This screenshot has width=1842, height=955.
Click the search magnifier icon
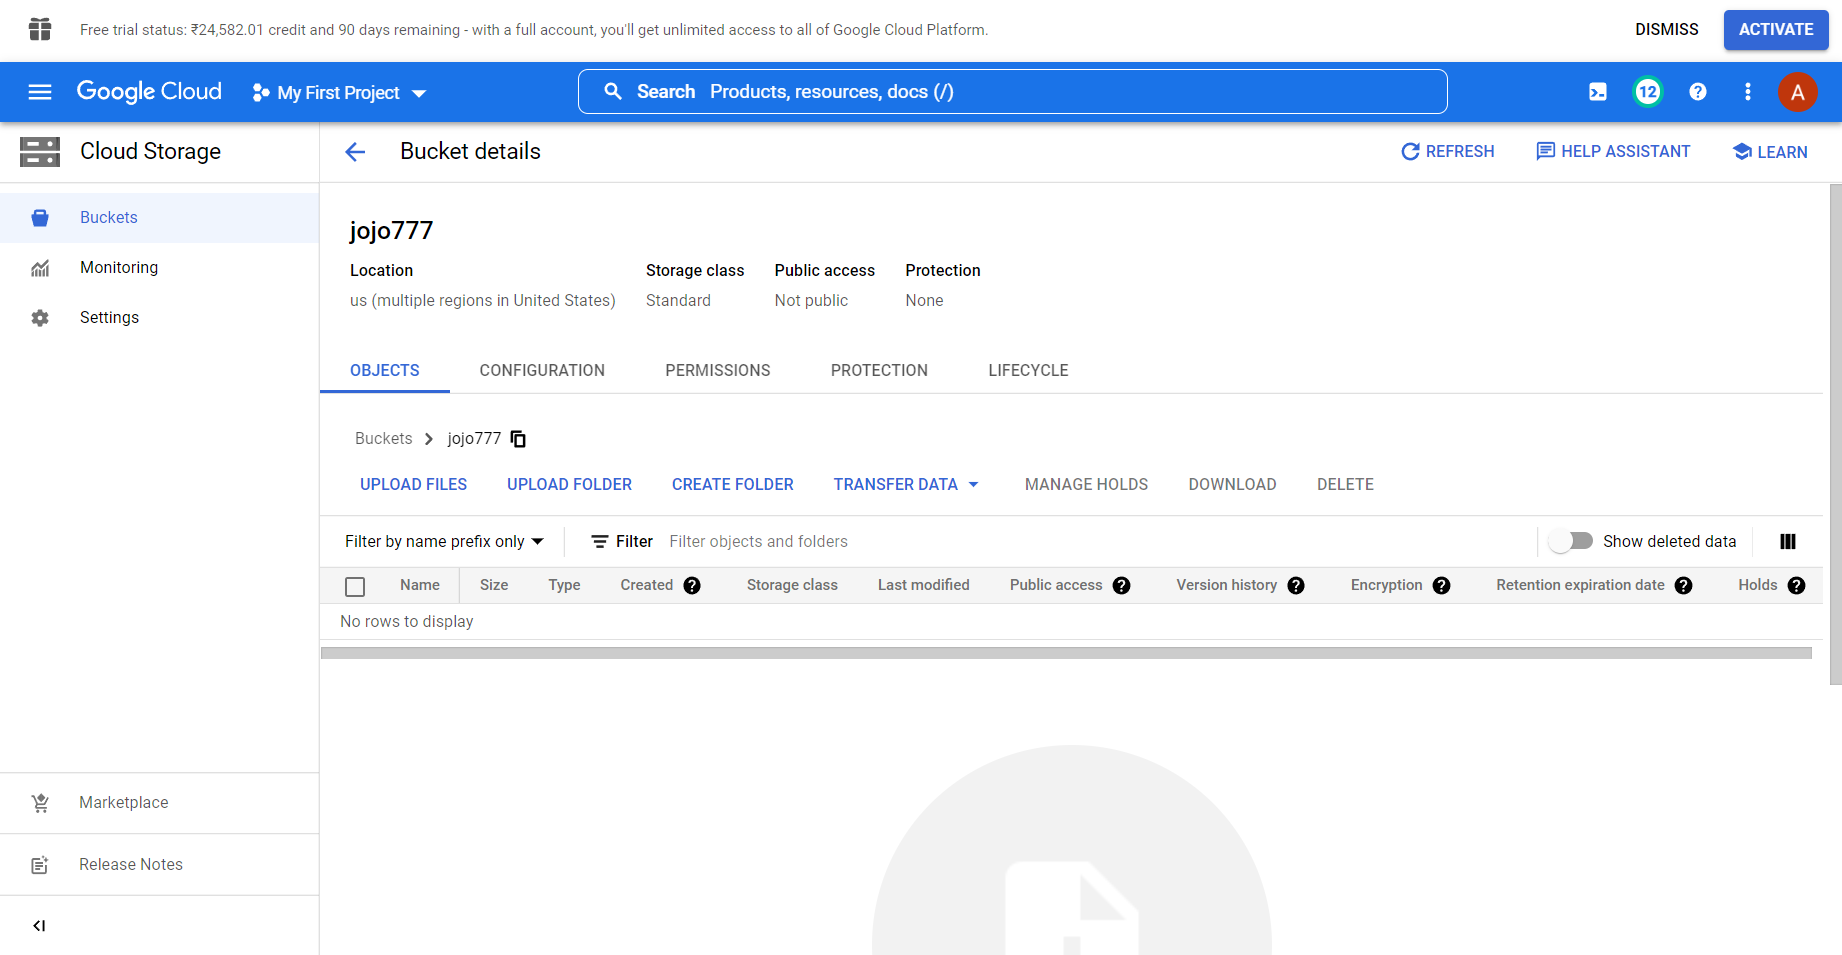(613, 92)
